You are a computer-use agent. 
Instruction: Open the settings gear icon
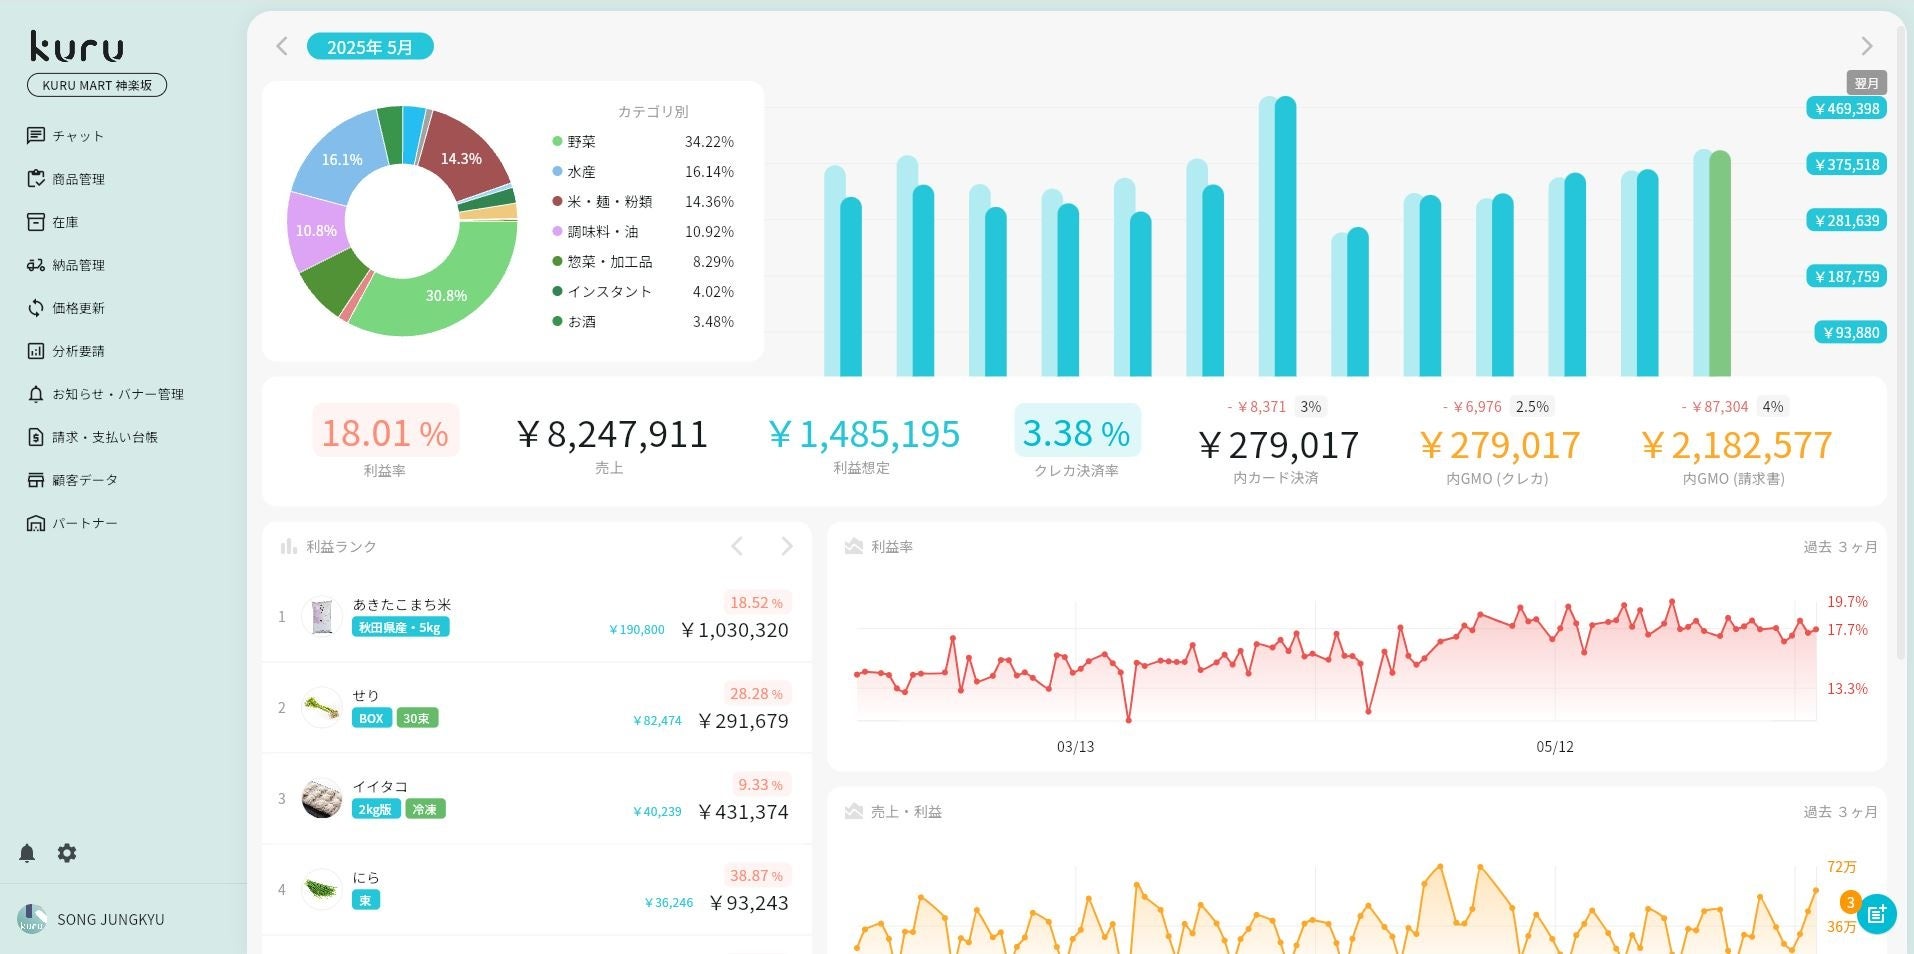(x=67, y=853)
